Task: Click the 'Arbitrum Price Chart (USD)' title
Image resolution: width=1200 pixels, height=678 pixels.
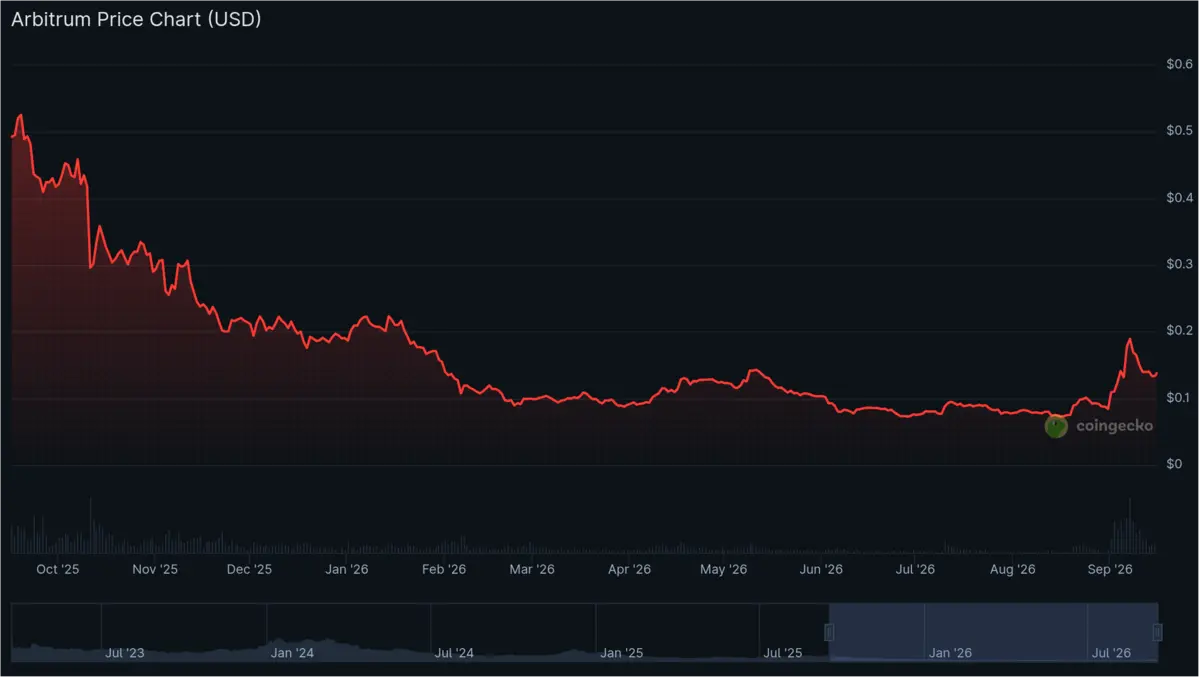Action: click(136, 19)
